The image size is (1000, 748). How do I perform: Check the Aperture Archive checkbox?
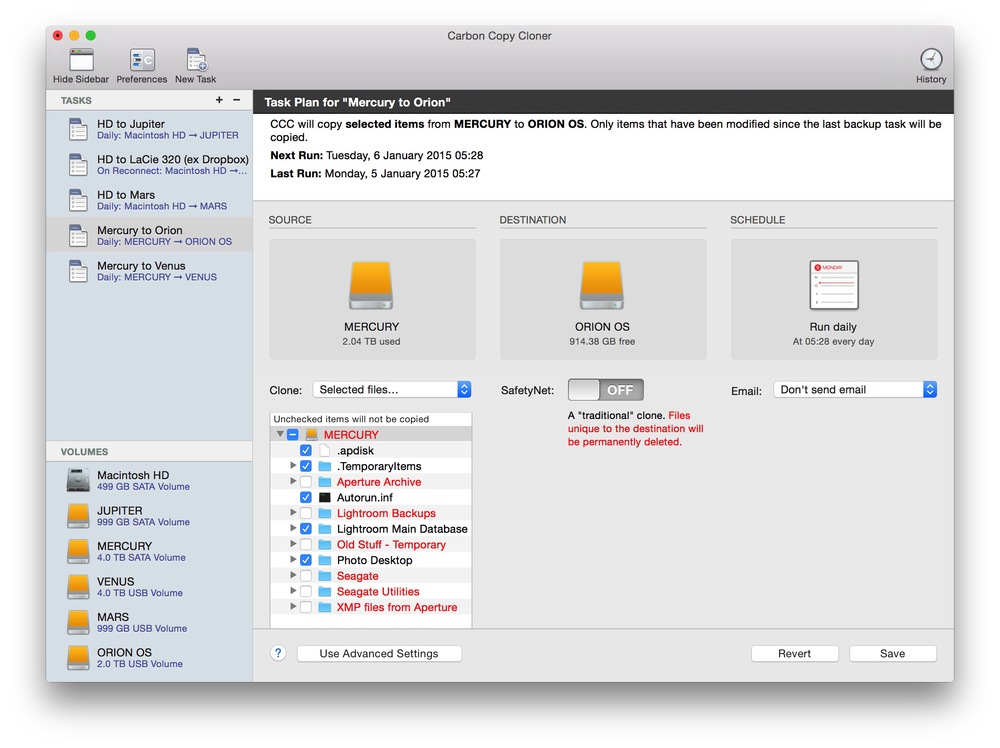coord(306,482)
